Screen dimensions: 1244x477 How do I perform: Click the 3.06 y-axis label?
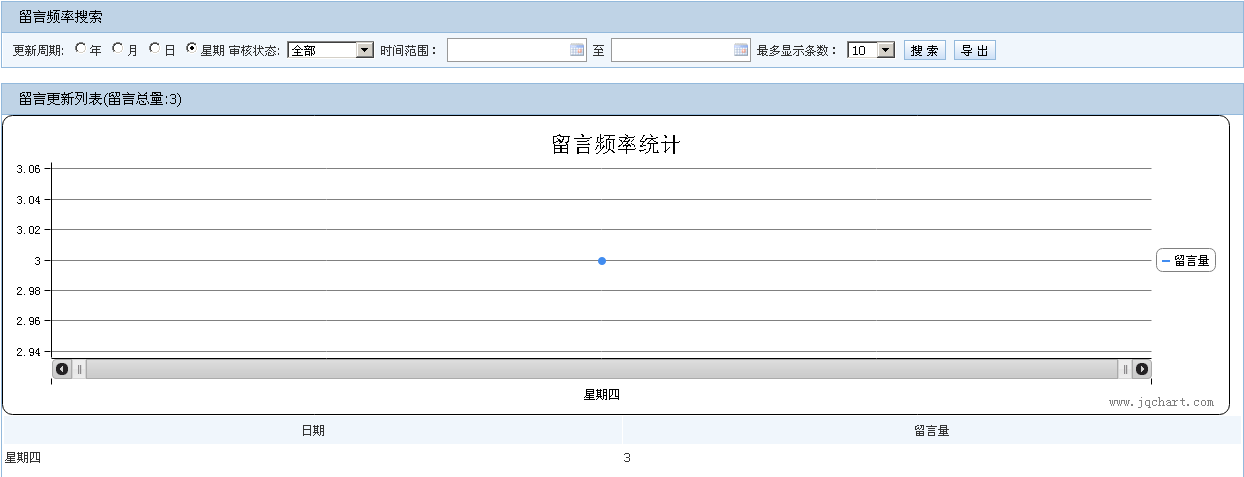click(x=28, y=169)
